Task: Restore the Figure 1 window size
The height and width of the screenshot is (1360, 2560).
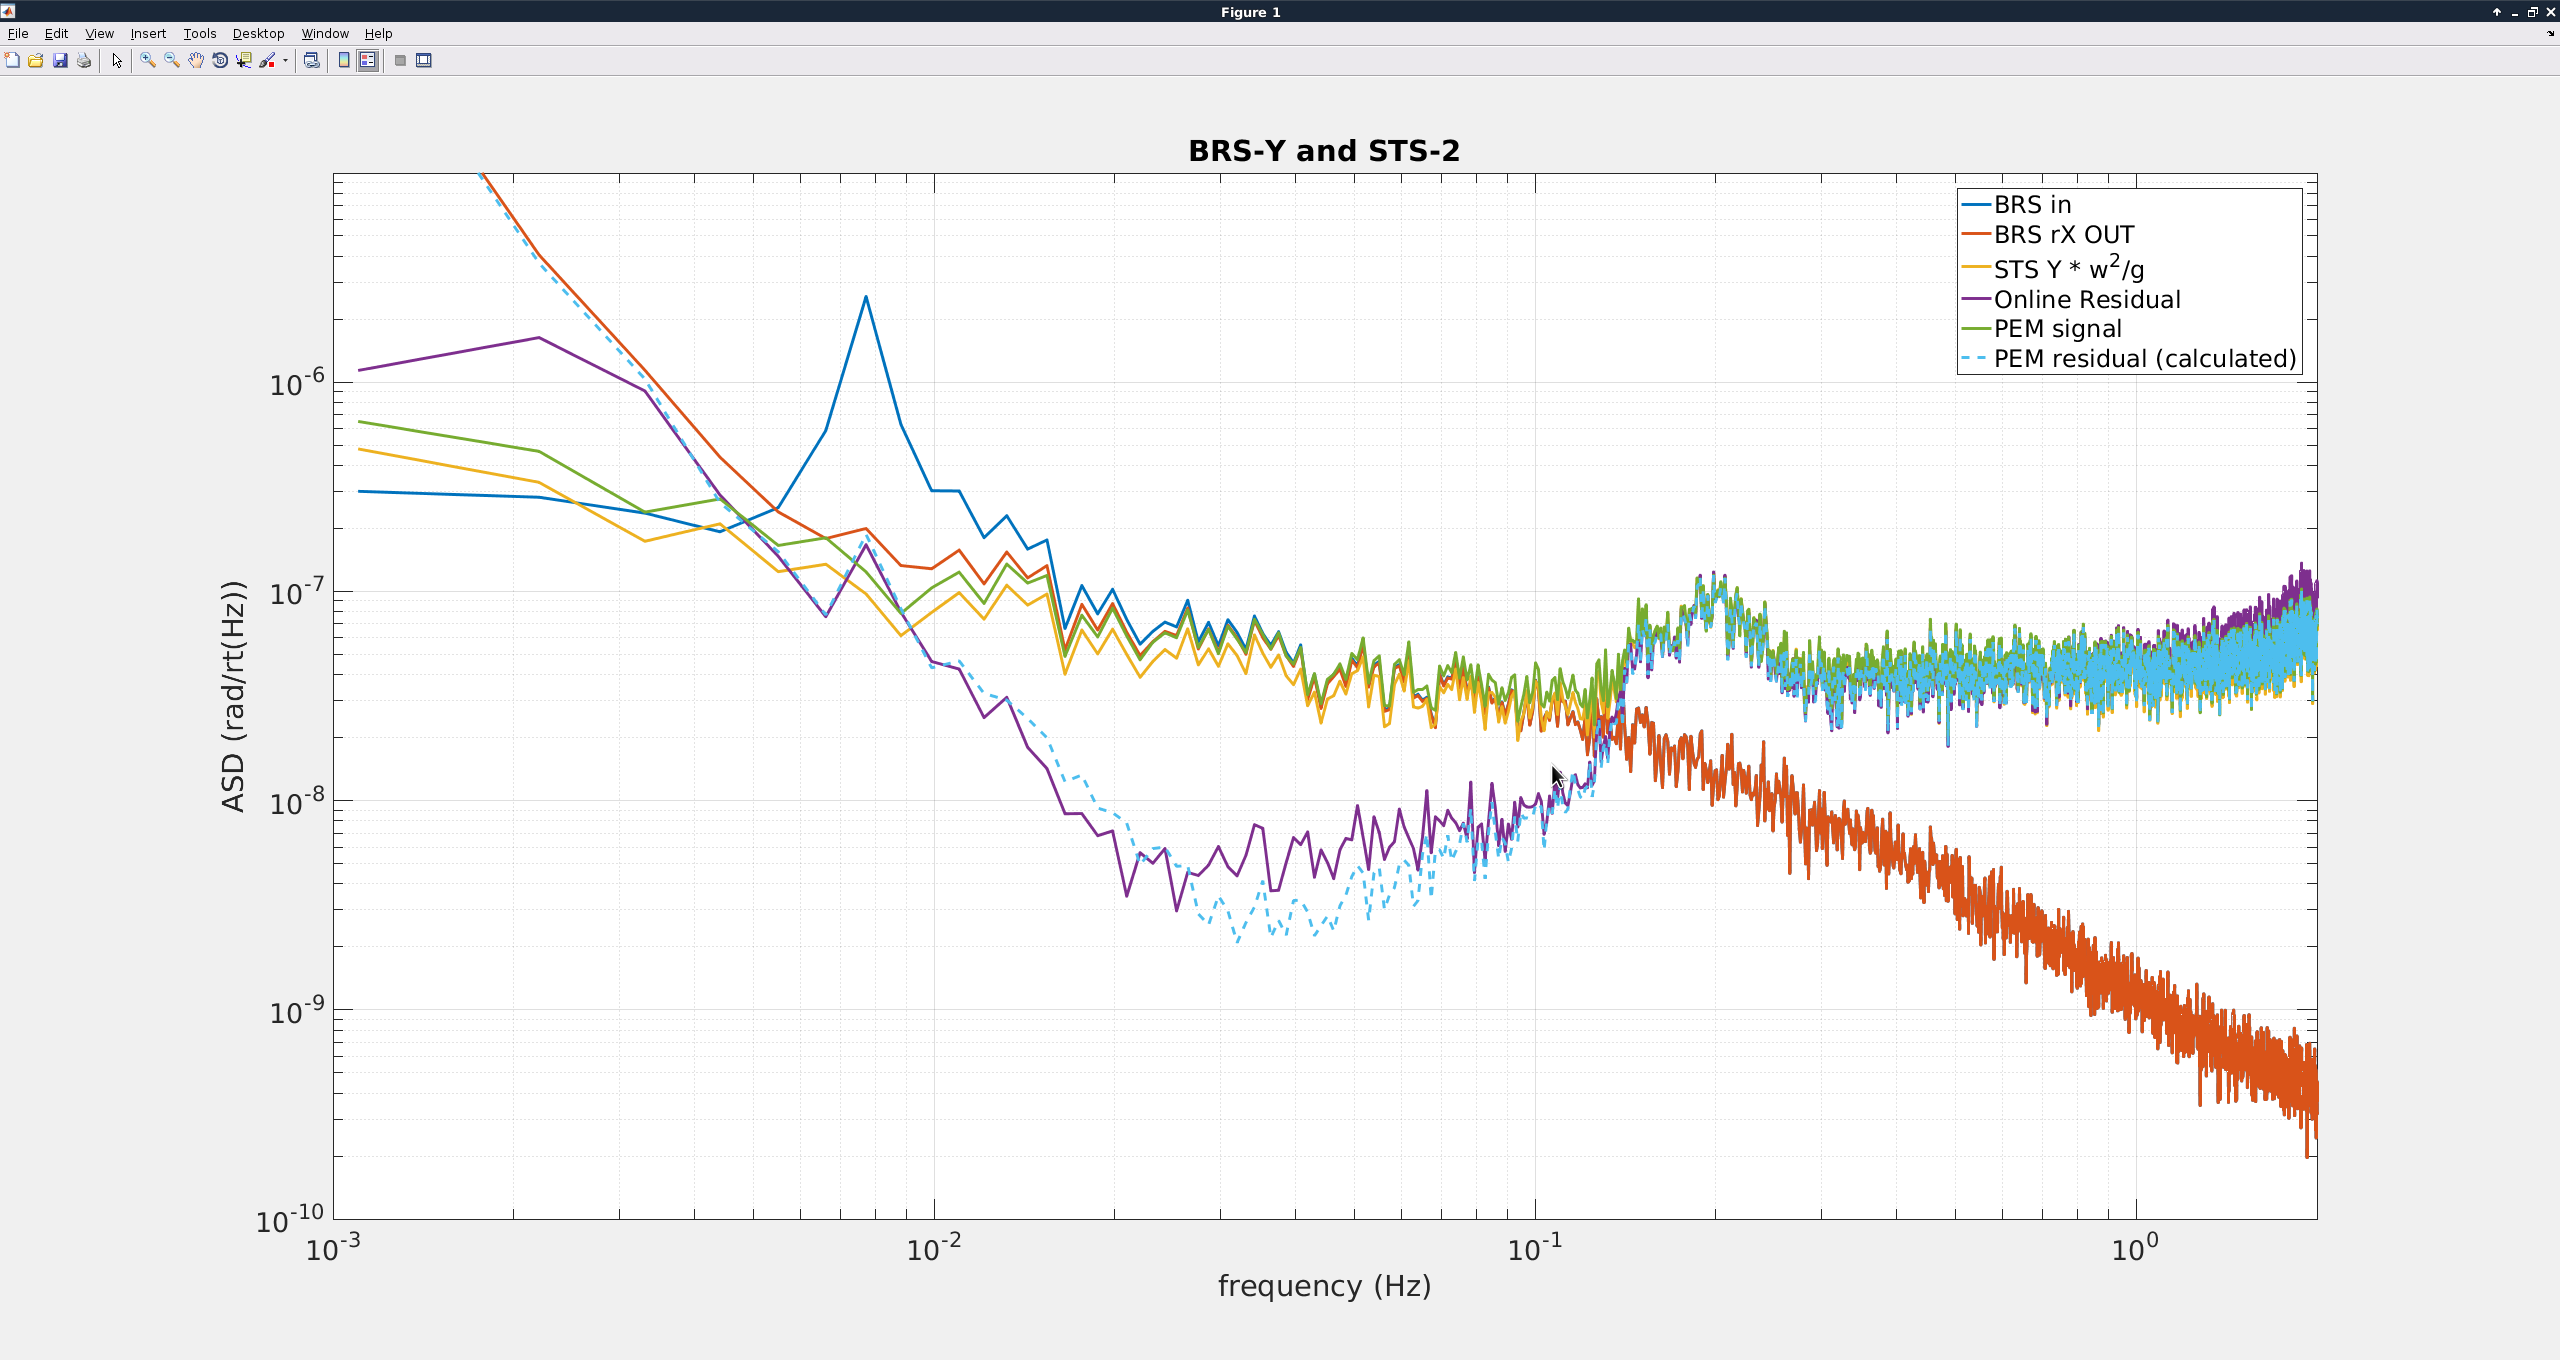Action: [2533, 12]
